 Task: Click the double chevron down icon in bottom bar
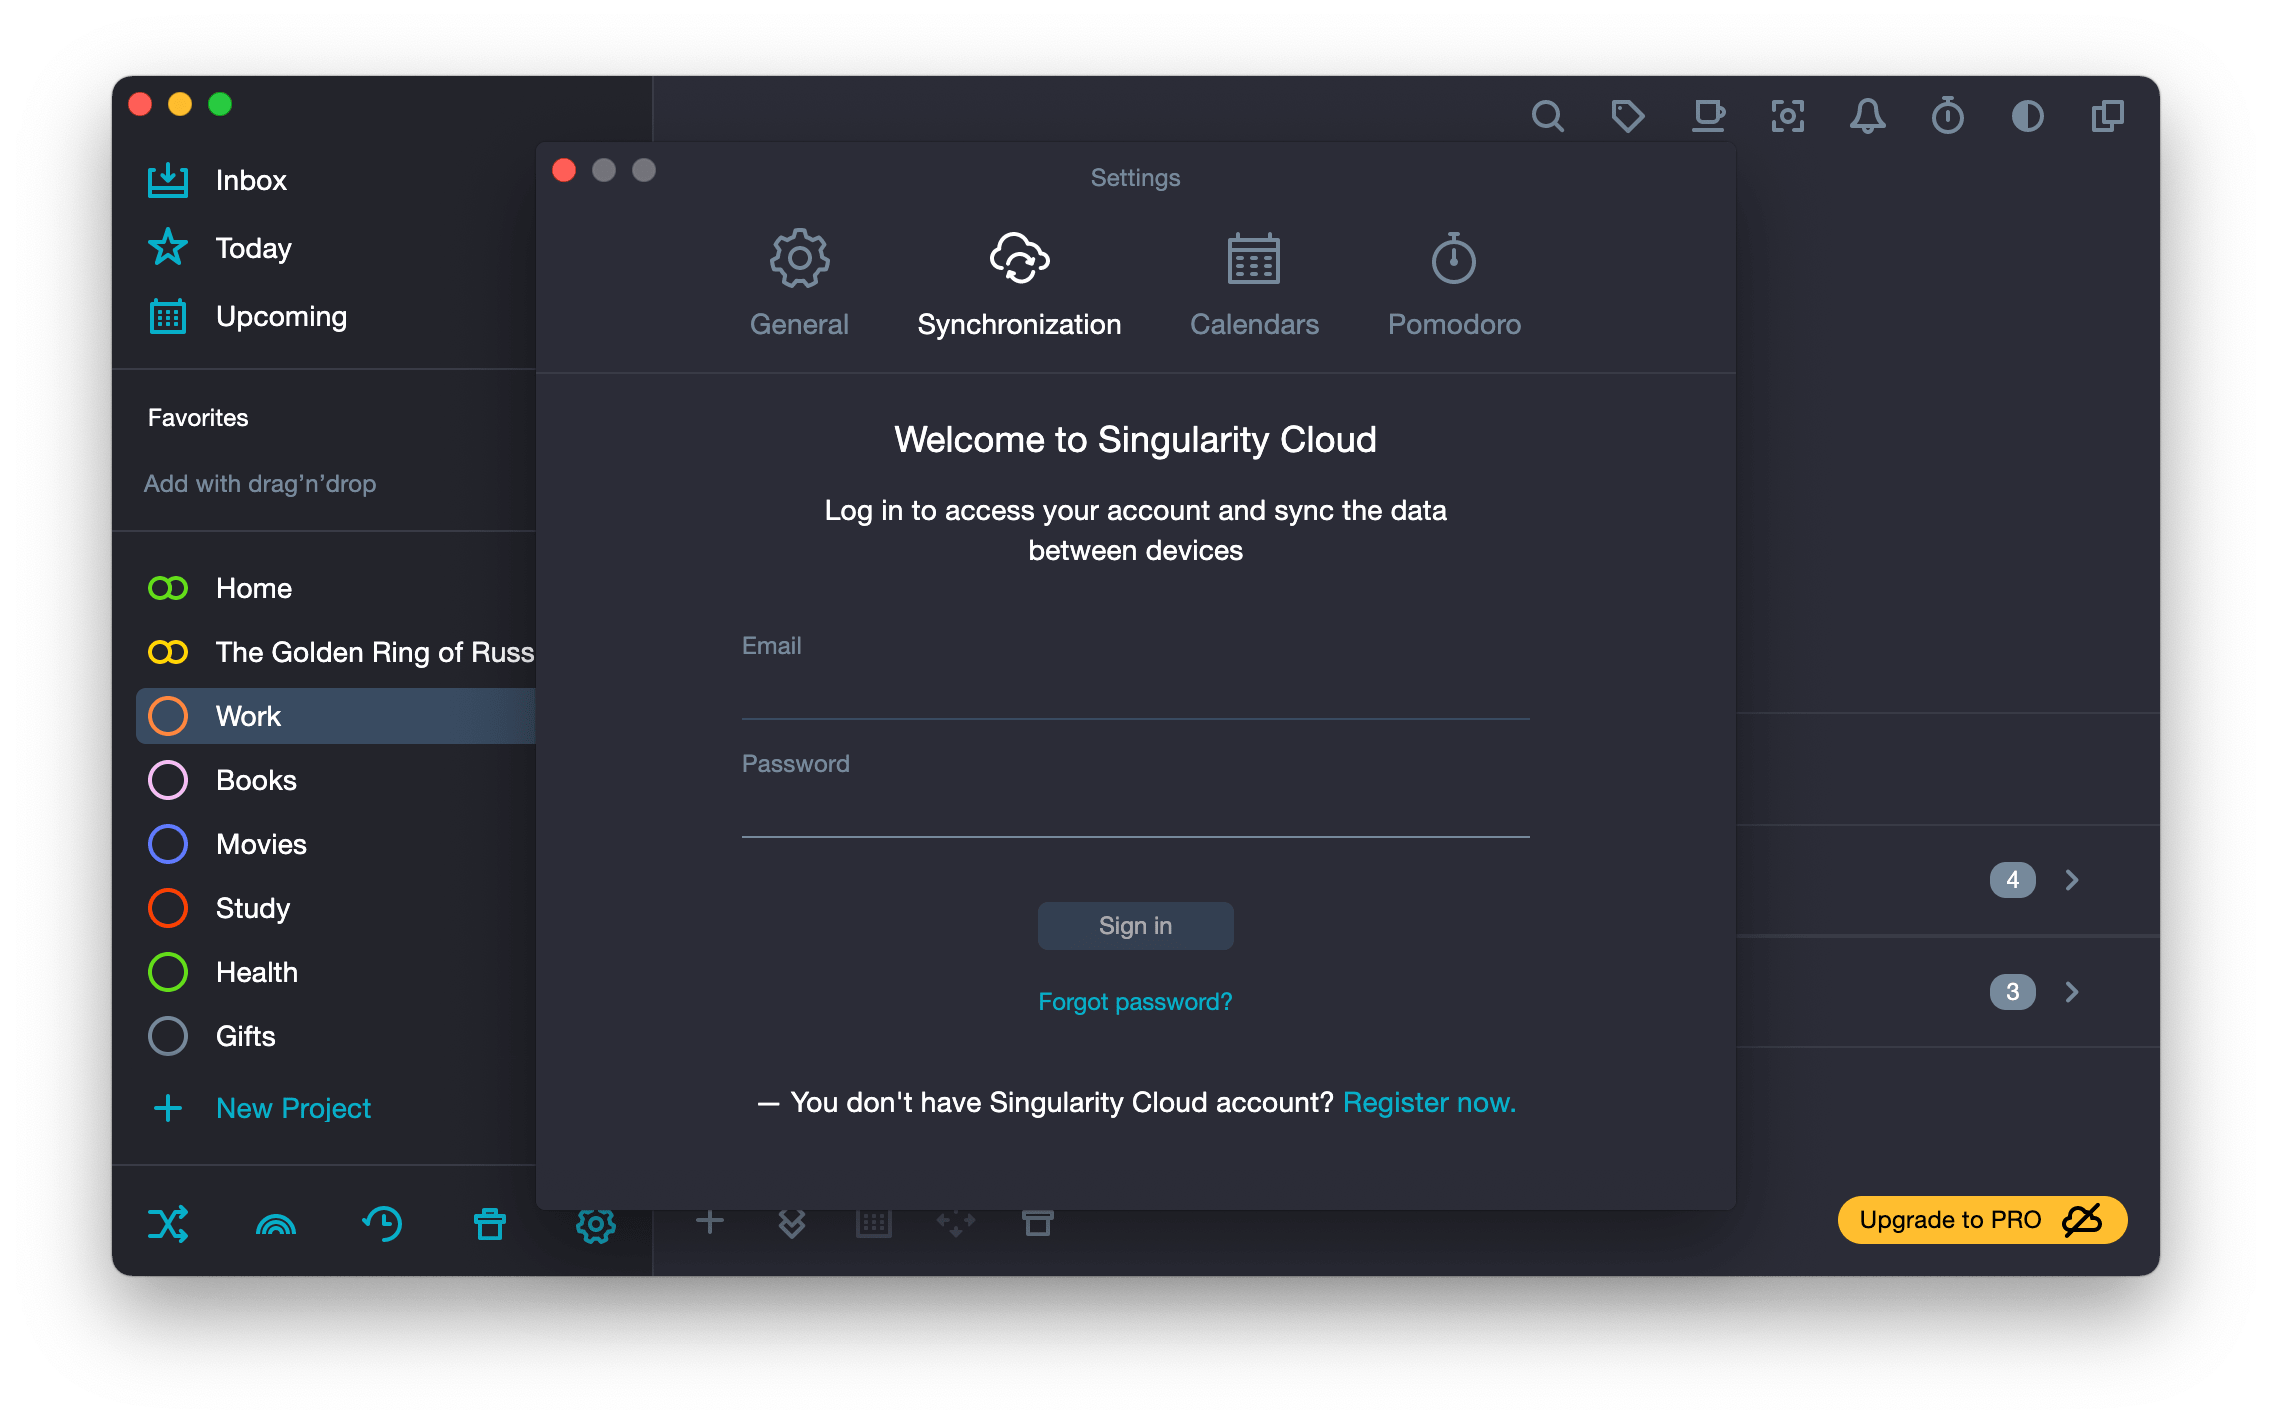tap(792, 1223)
